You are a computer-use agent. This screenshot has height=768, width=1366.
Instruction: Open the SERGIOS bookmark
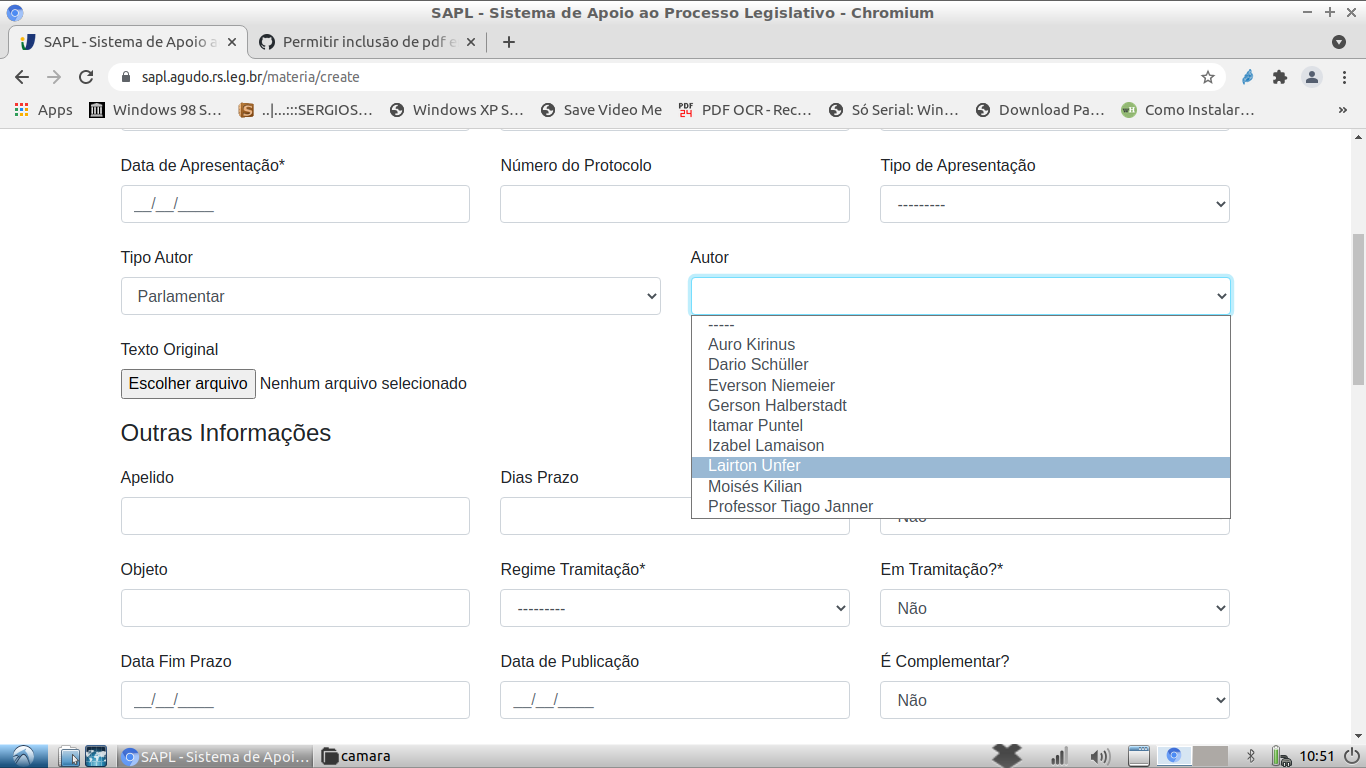(305, 110)
